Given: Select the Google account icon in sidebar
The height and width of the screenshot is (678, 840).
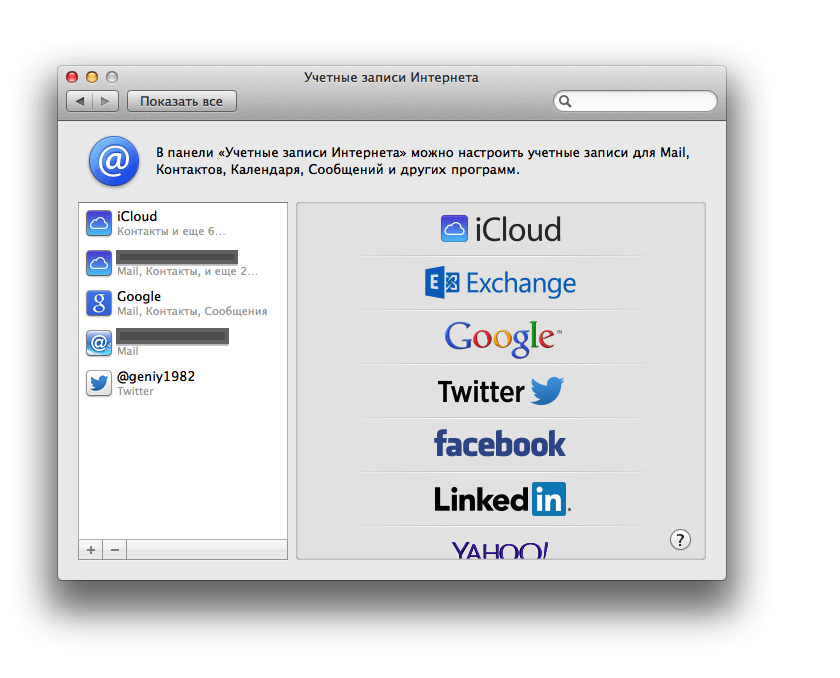Looking at the screenshot, I should 99,303.
